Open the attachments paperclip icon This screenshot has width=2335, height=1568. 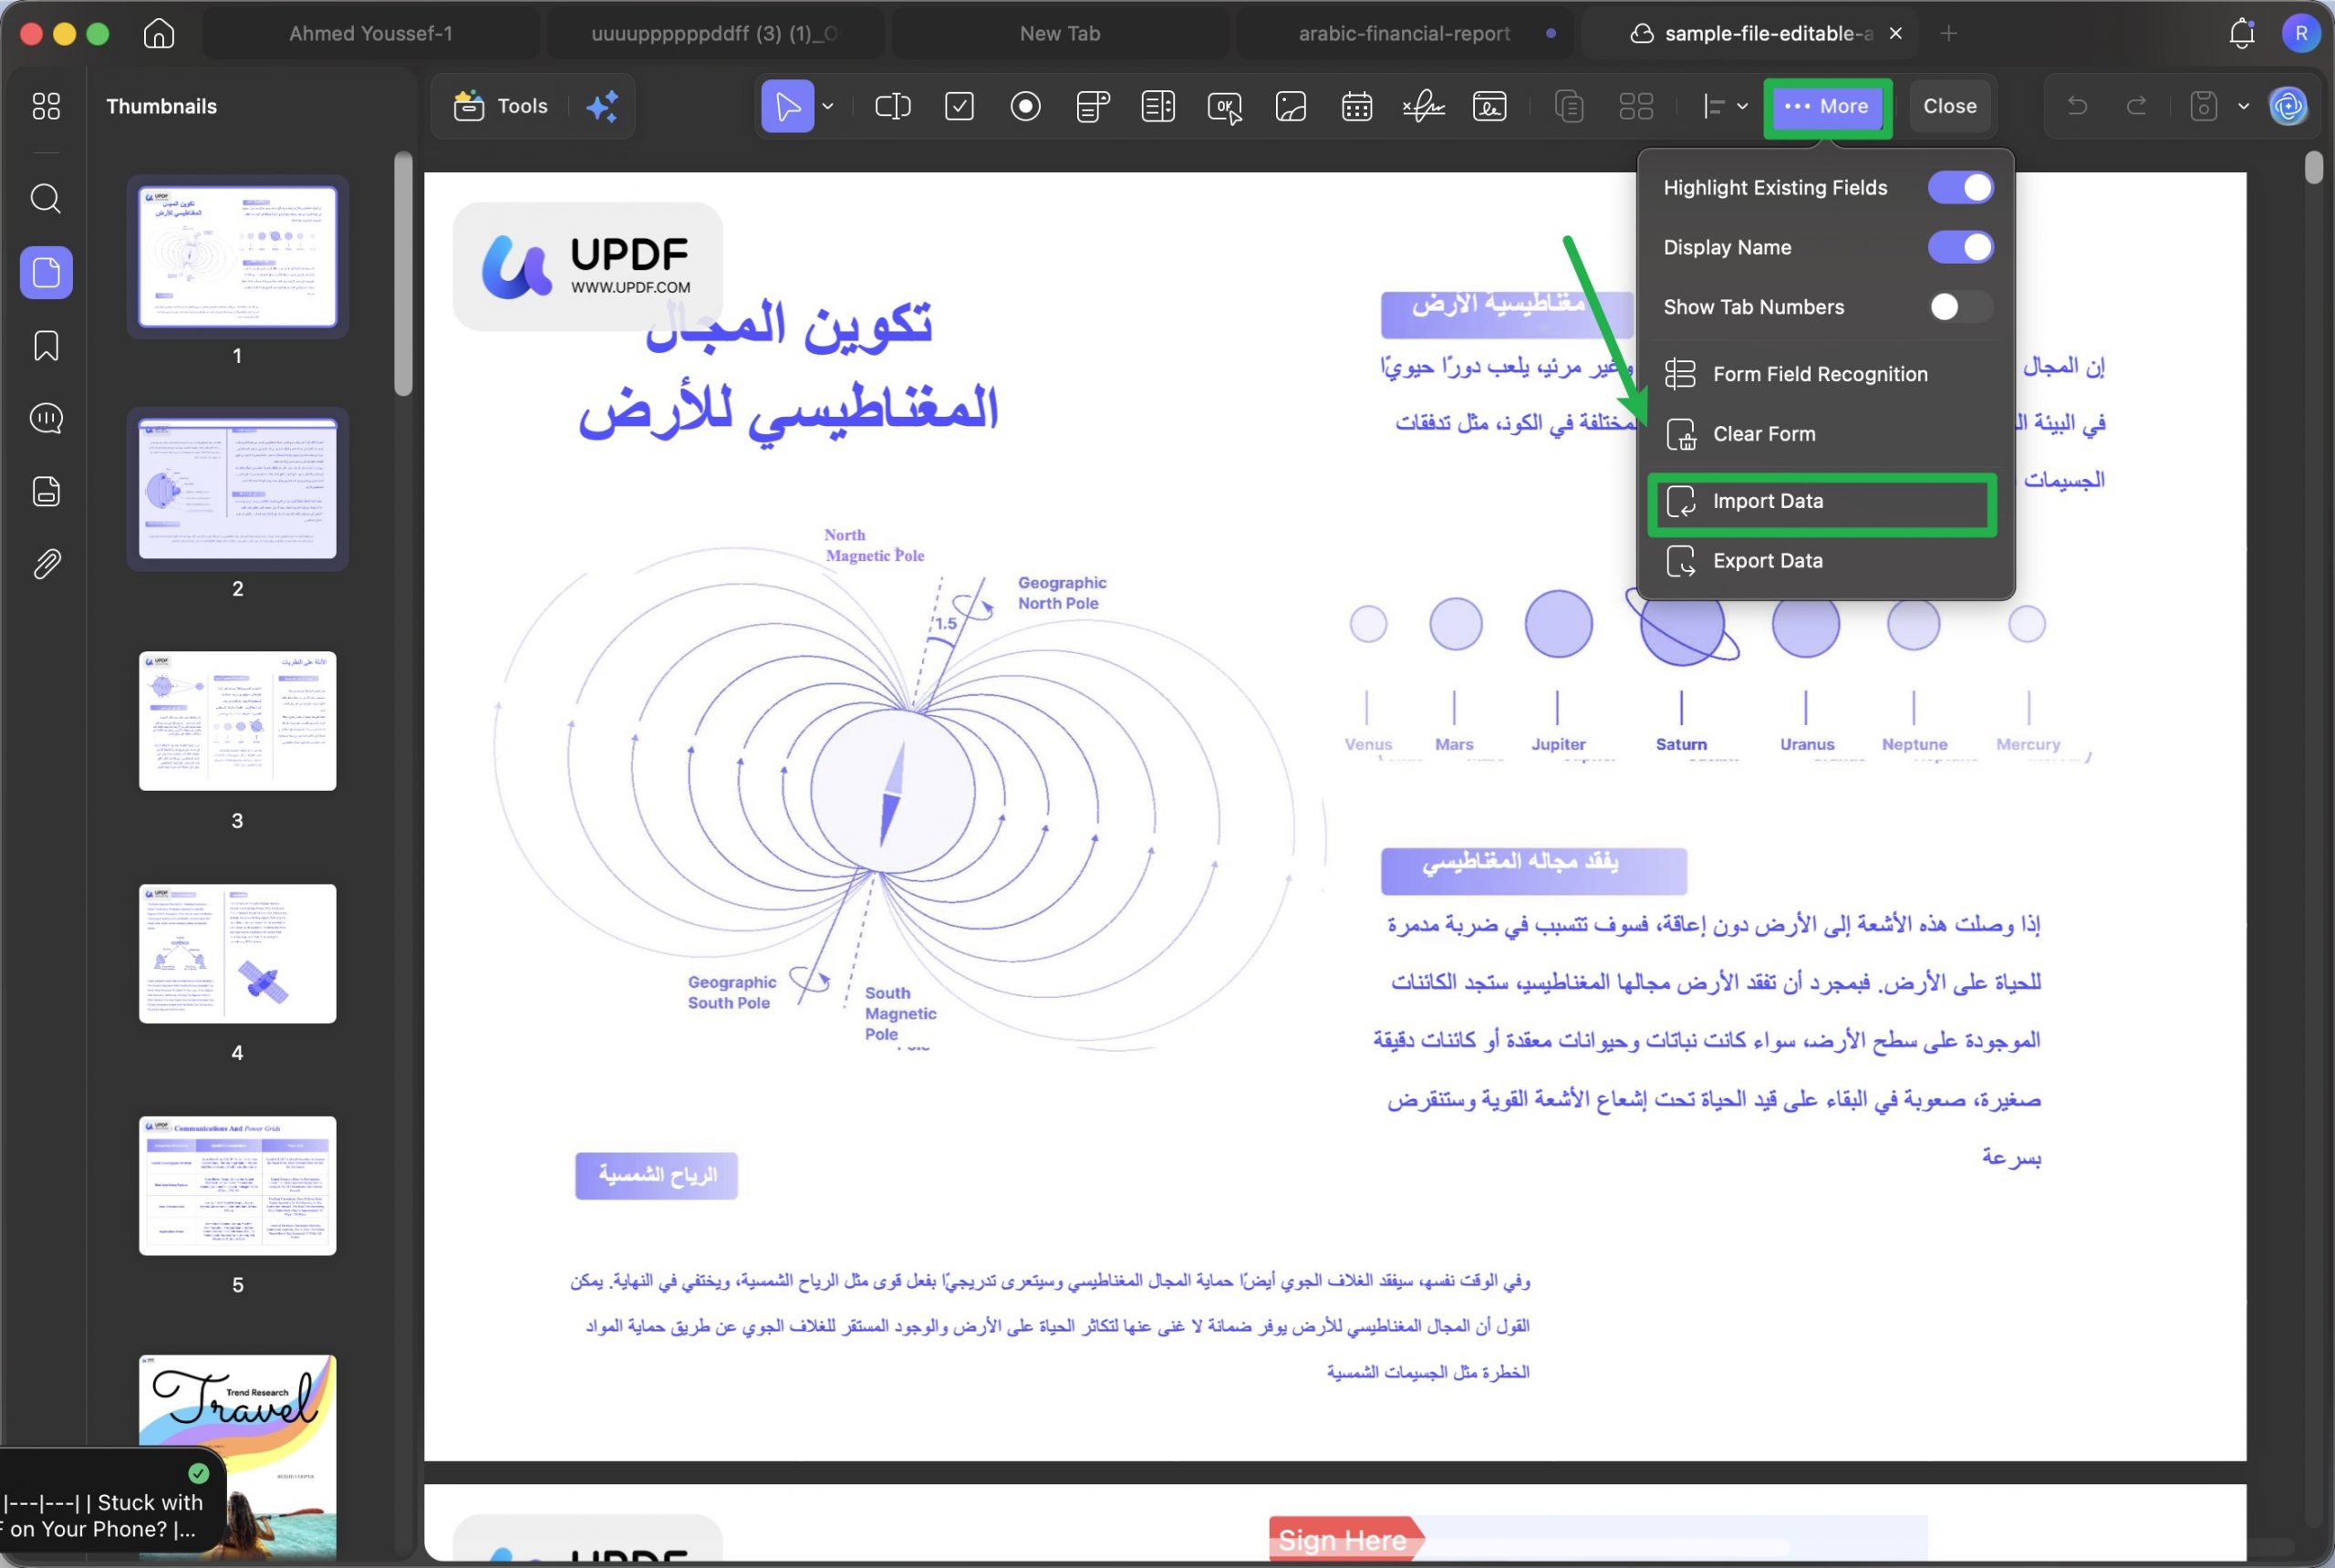point(46,564)
